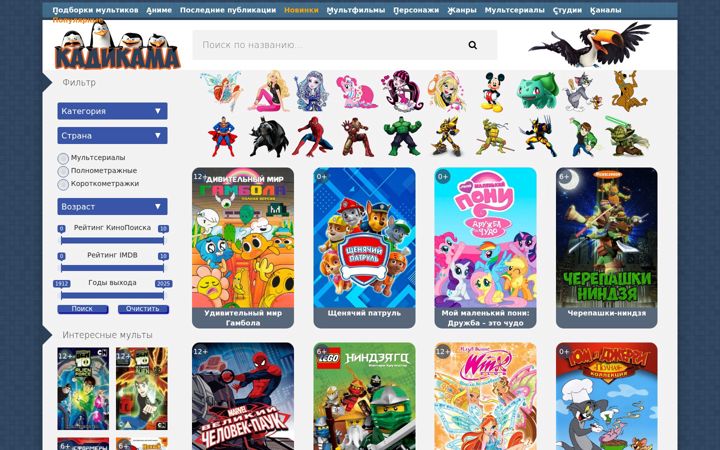Select the Короткометражки radio button

[x=63, y=184]
